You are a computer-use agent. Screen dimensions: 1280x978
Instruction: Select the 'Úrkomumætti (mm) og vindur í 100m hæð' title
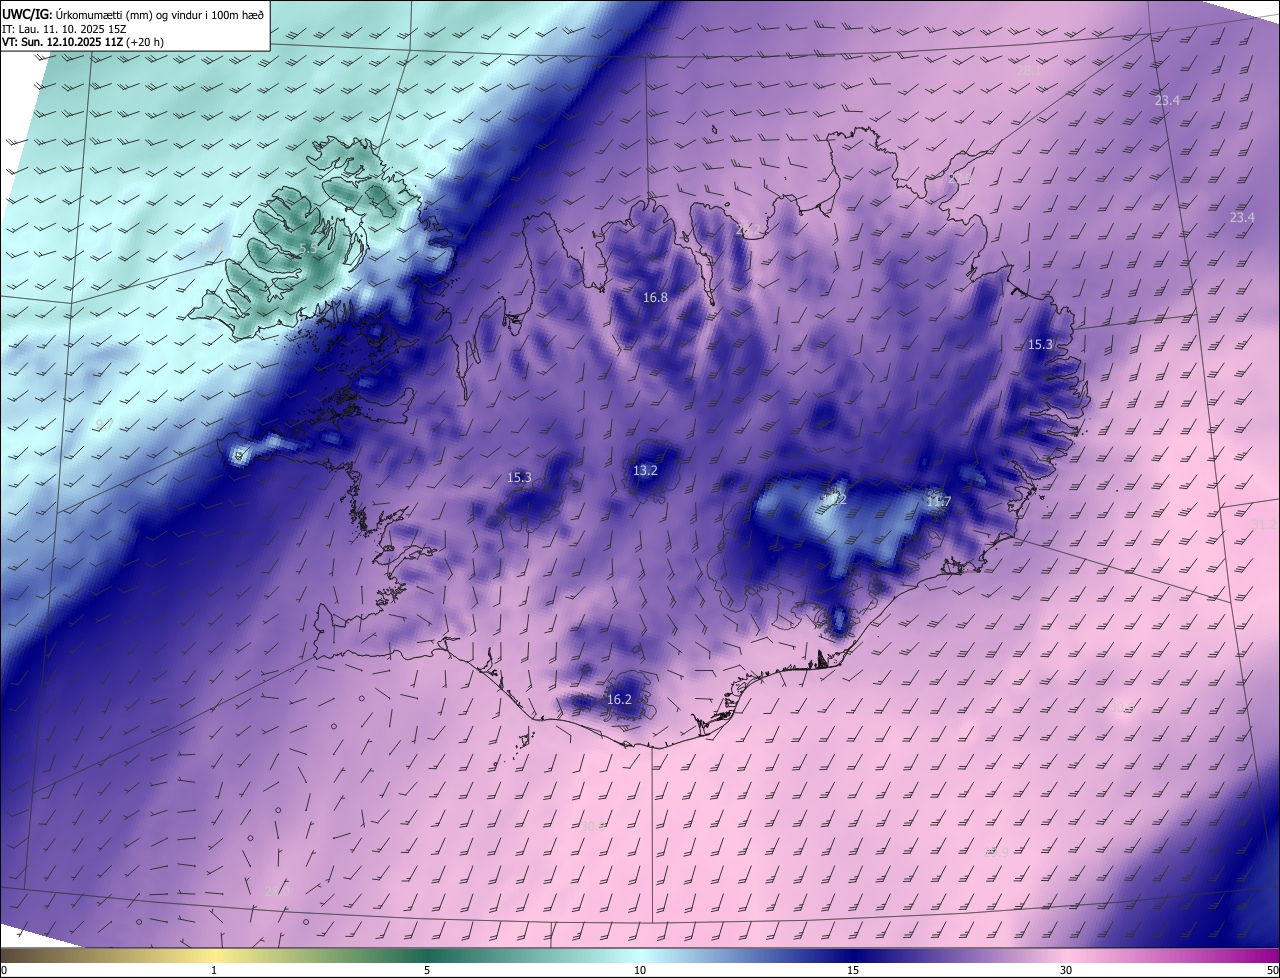tap(160, 14)
